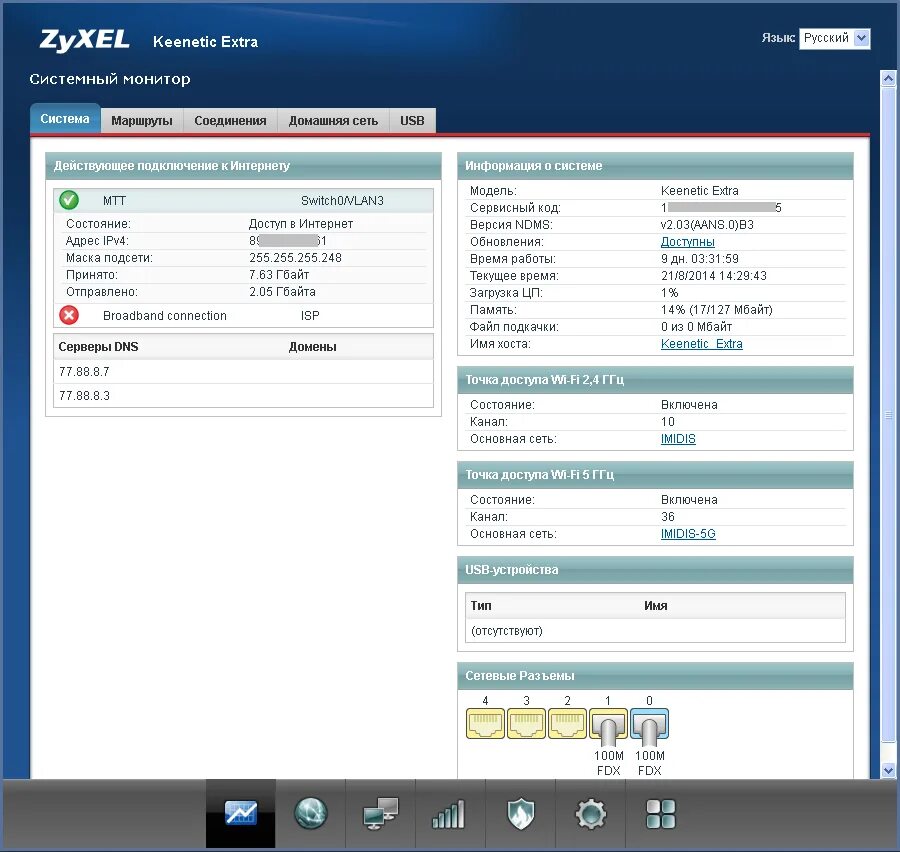
Task: Click the scrollbar down arrow
Action: (889, 770)
